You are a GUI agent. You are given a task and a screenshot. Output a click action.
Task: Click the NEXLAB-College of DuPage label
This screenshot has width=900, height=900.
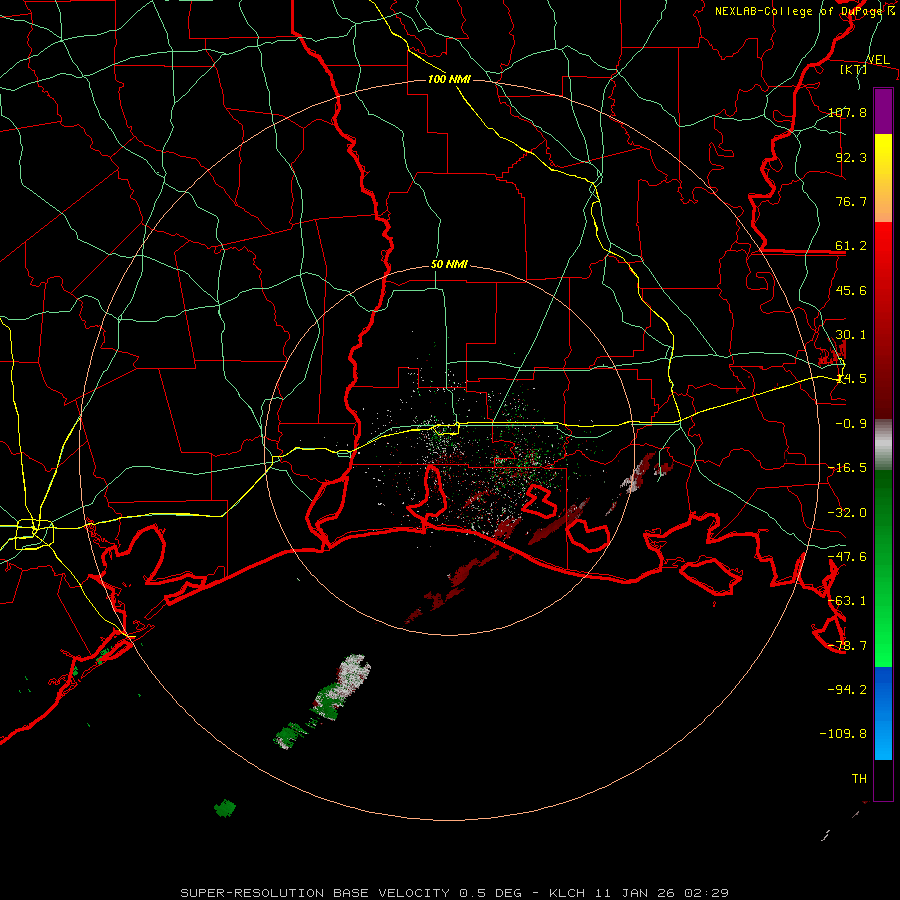pyautogui.click(x=798, y=11)
